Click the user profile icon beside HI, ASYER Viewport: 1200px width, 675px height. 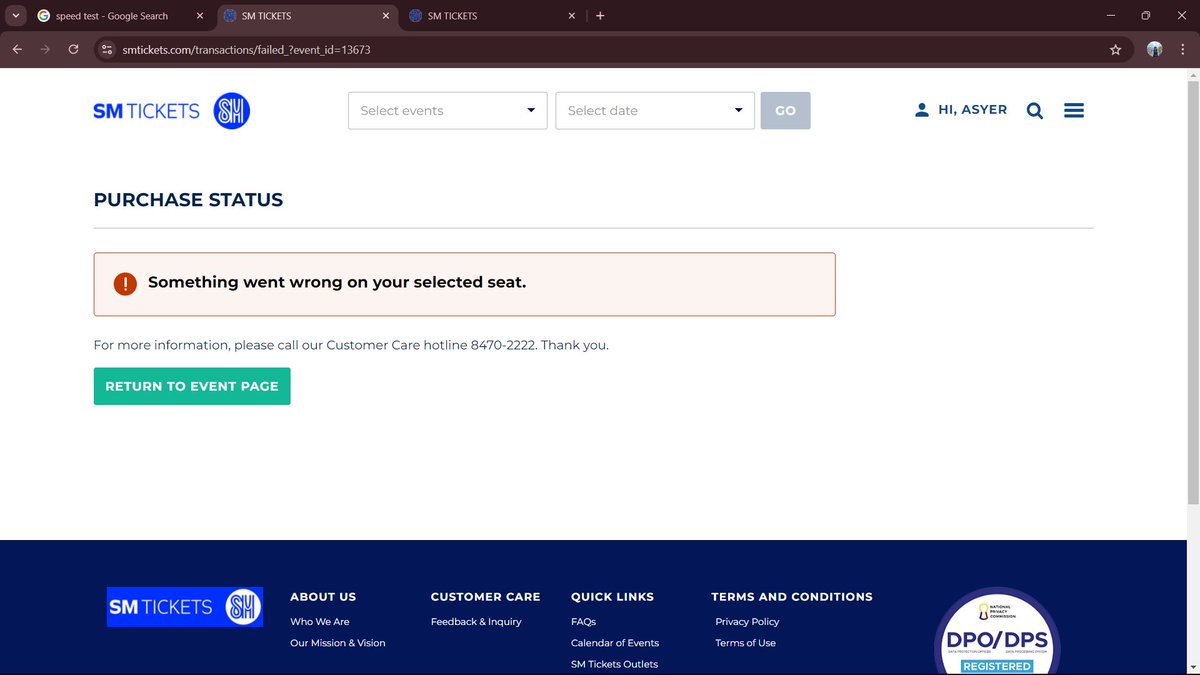(922, 110)
